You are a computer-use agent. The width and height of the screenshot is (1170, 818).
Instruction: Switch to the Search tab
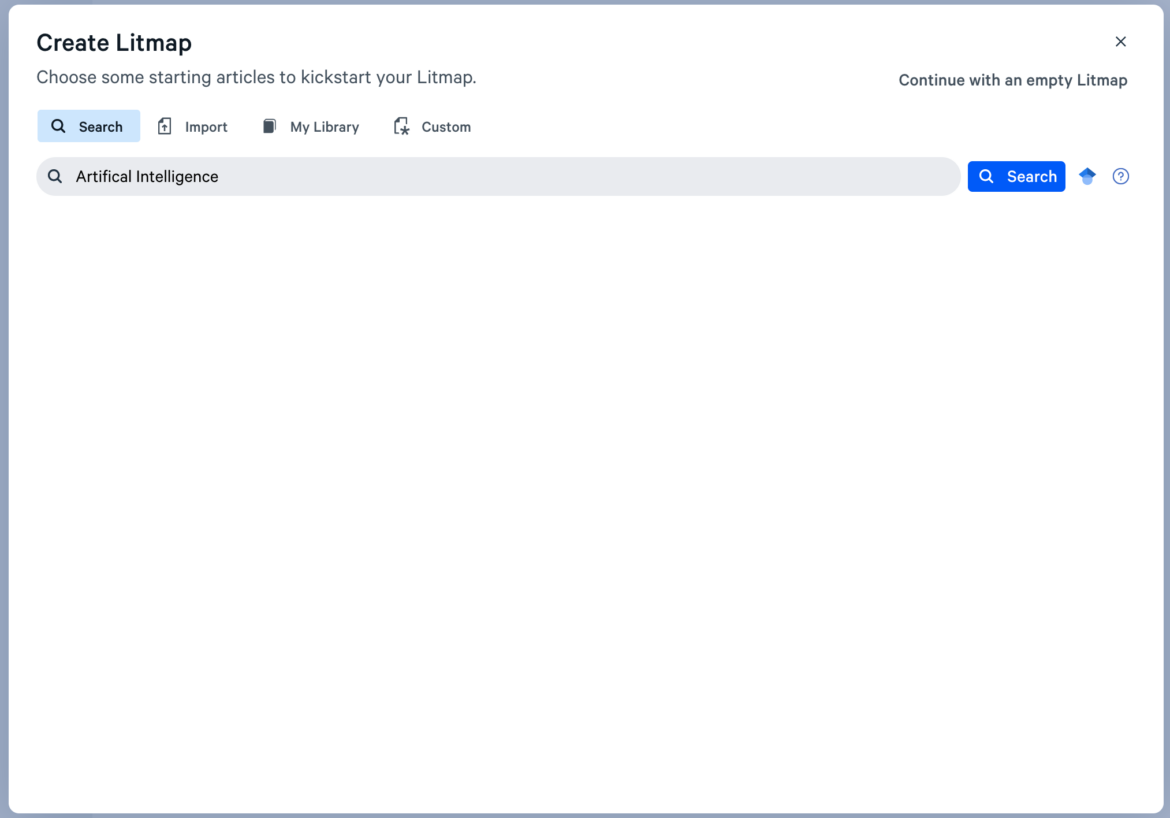89,126
